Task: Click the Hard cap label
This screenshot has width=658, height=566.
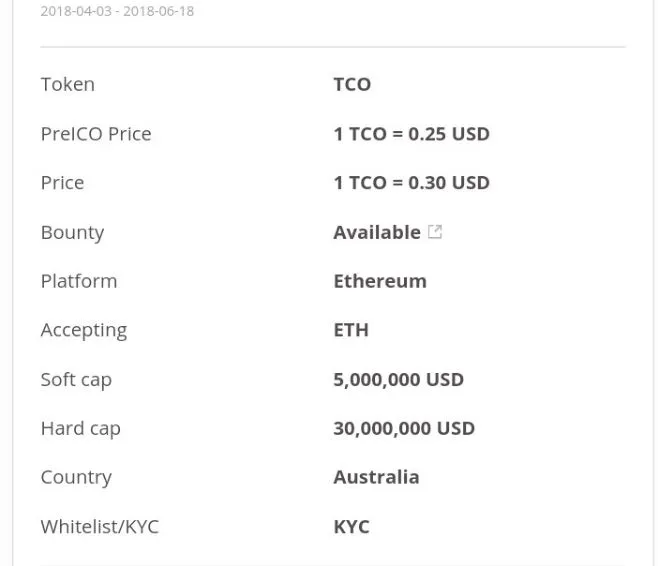Action: 81,429
